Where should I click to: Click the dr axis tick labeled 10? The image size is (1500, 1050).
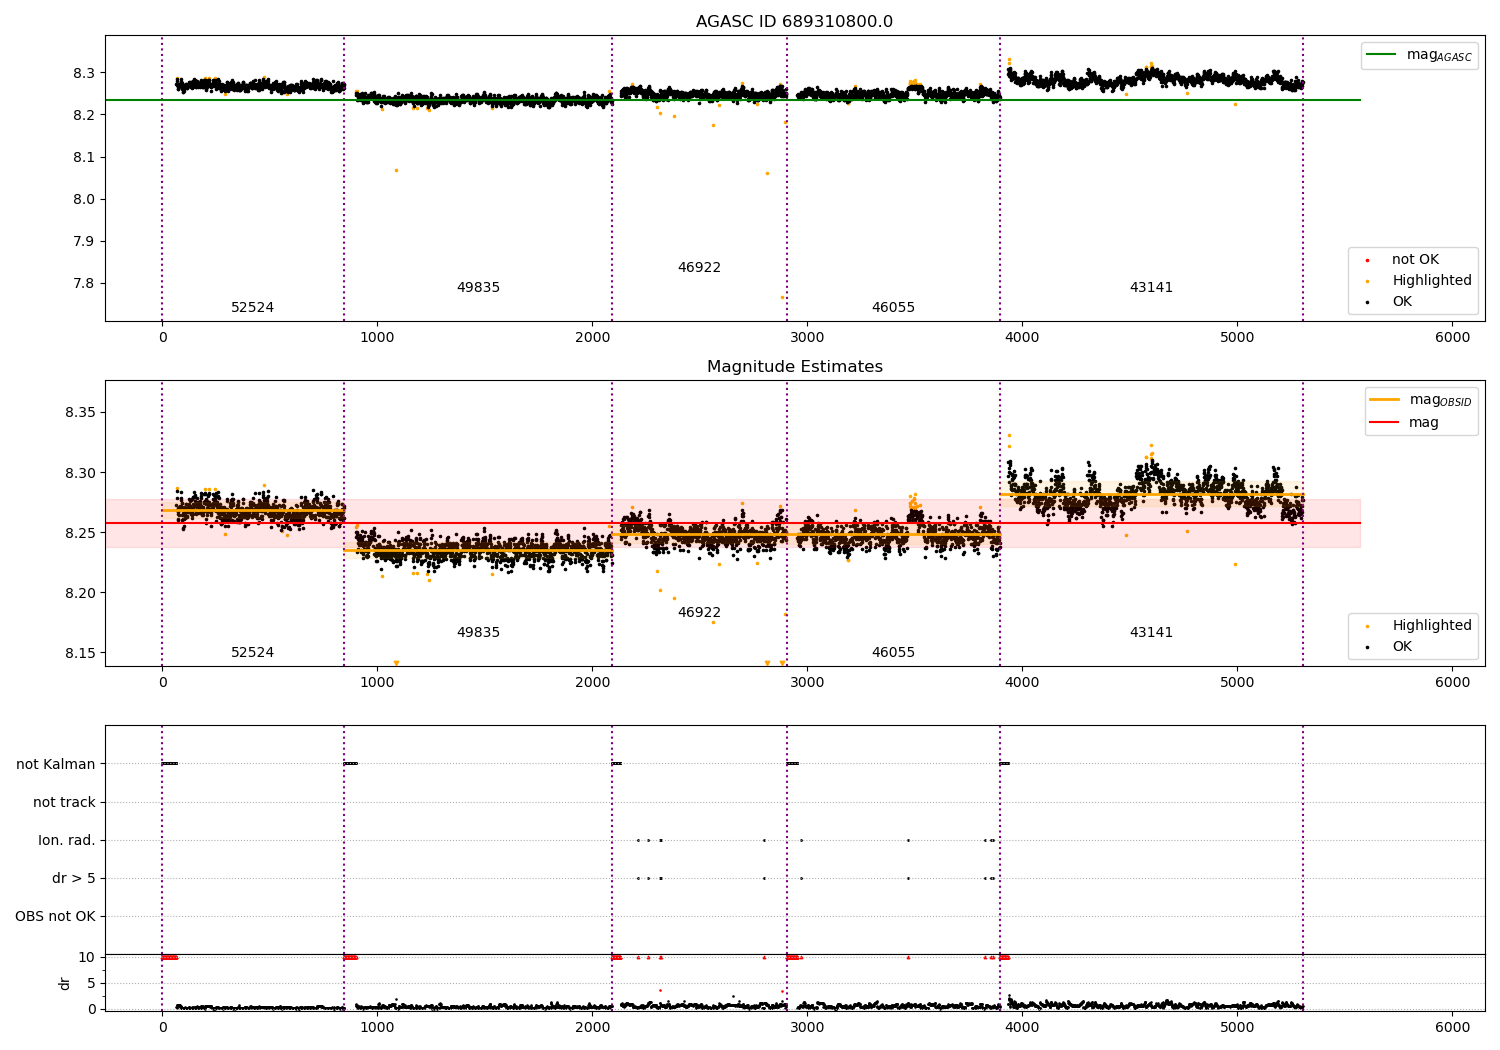pos(87,957)
